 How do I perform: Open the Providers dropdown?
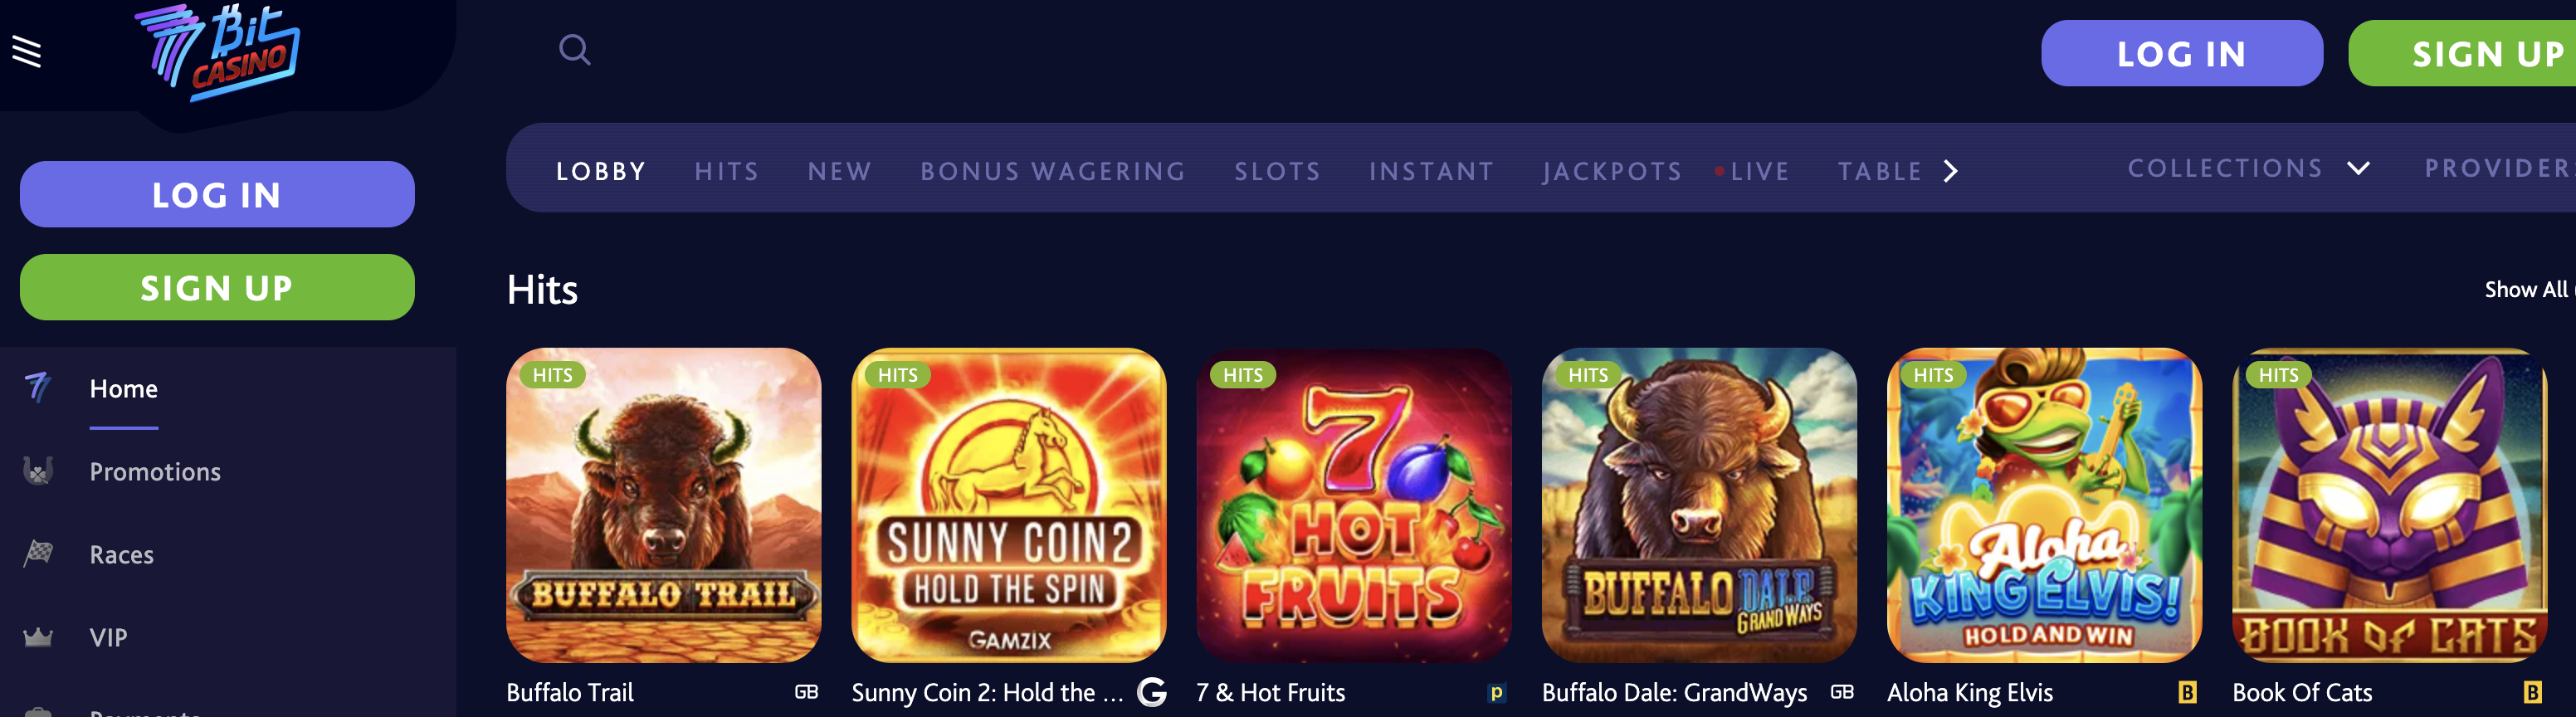coord(2500,168)
